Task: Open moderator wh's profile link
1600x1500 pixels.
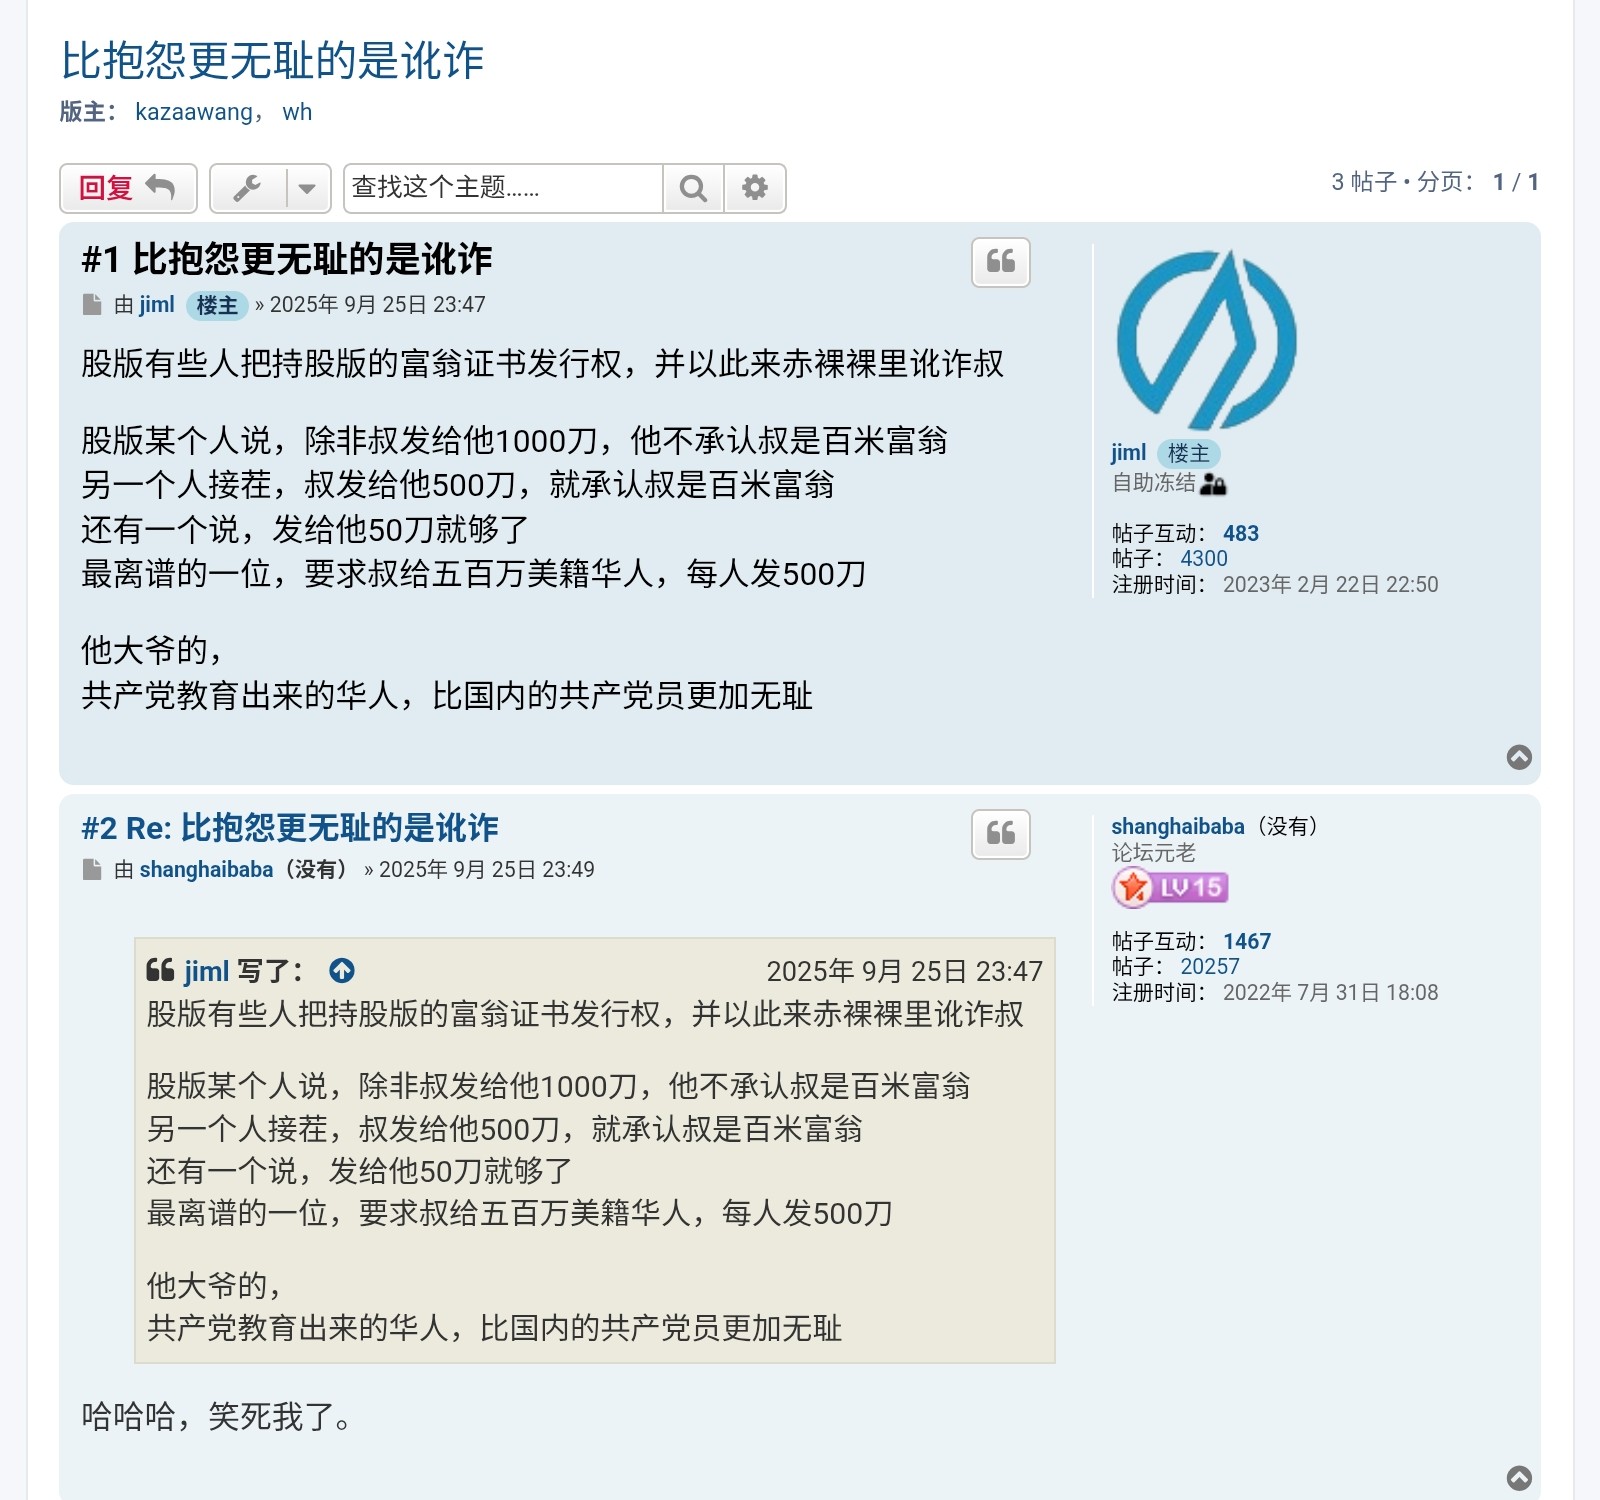Action: point(297,112)
